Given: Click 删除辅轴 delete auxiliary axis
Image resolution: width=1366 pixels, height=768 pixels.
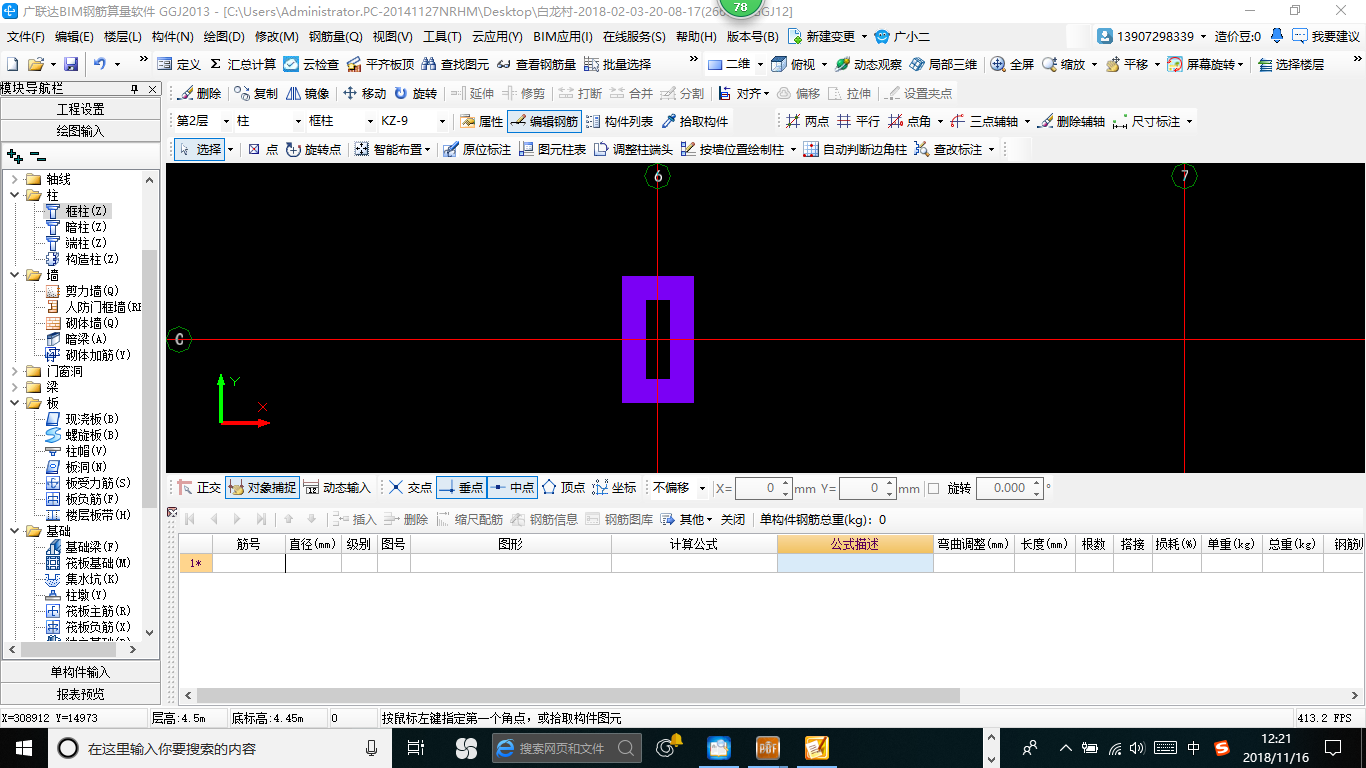Looking at the screenshot, I should [x=1071, y=121].
